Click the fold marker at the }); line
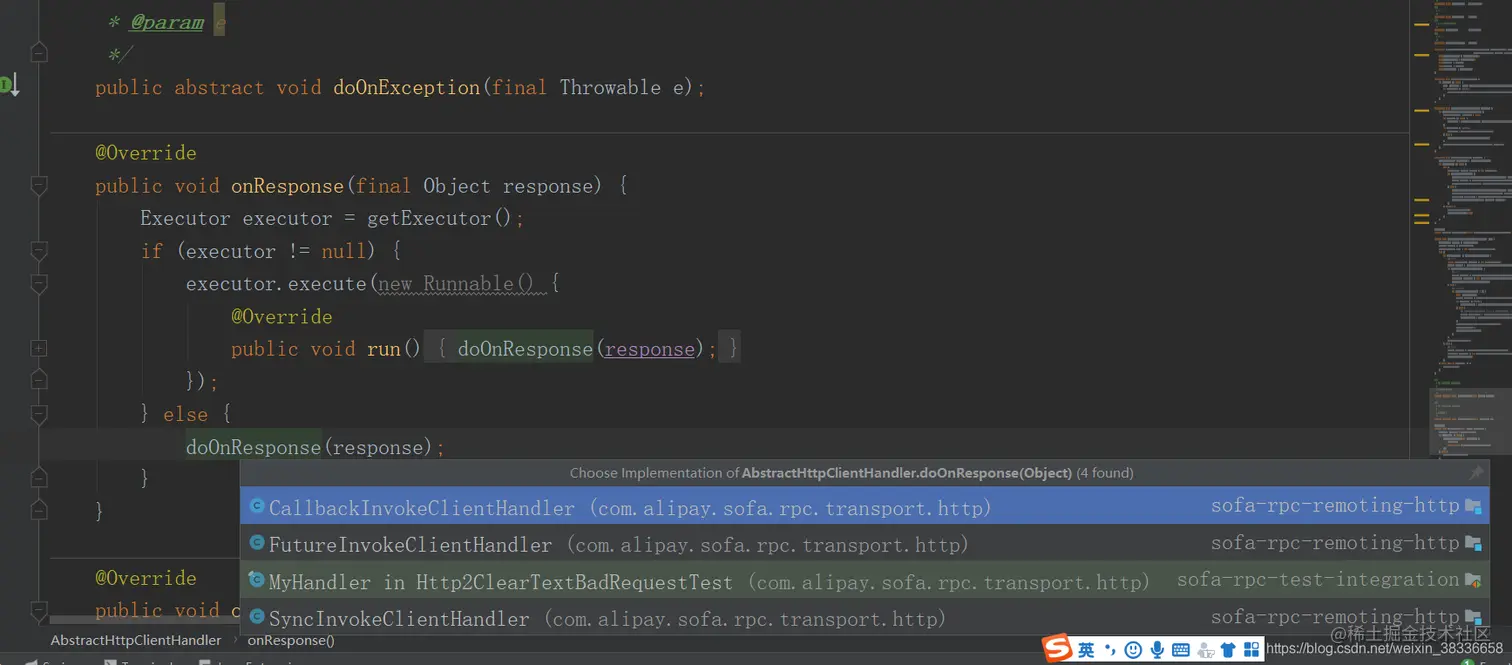1512x665 pixels. (x=39, y=381)
